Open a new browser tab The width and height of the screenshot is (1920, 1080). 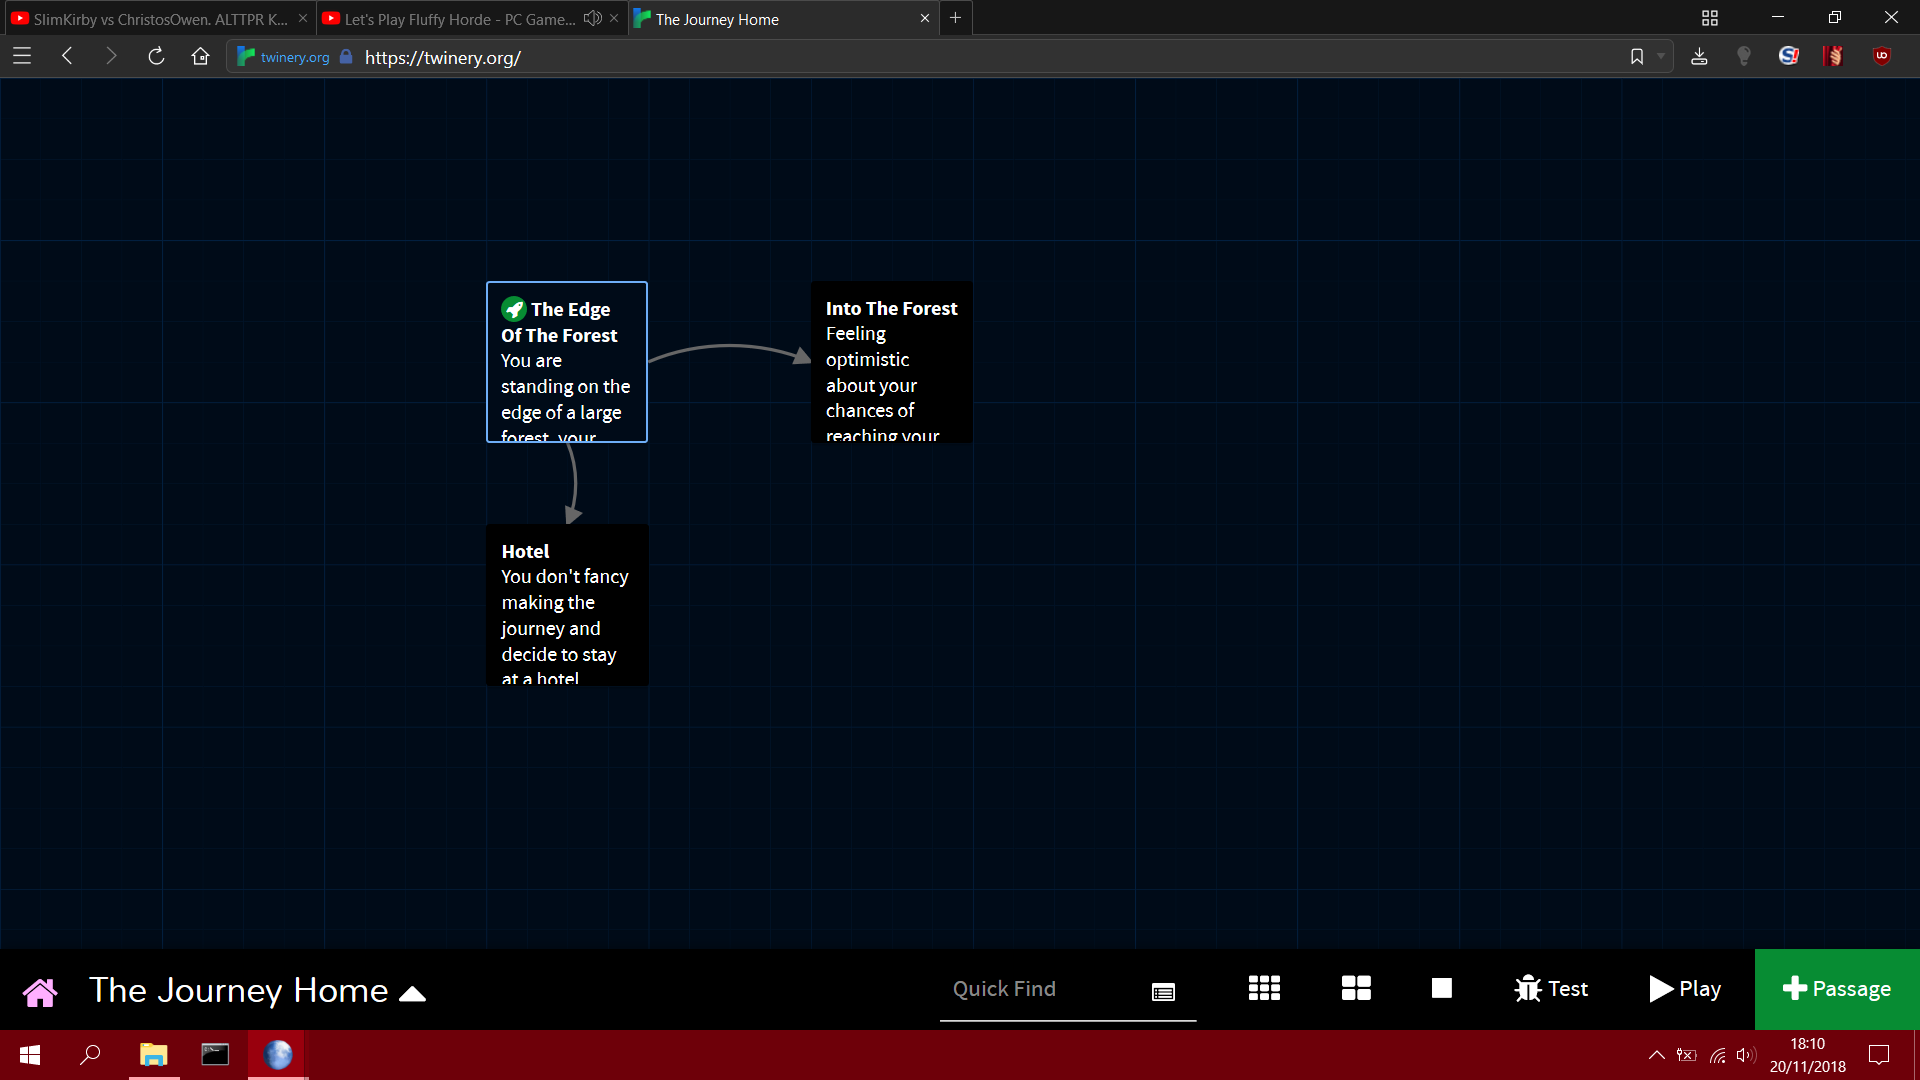pos(955,18)
